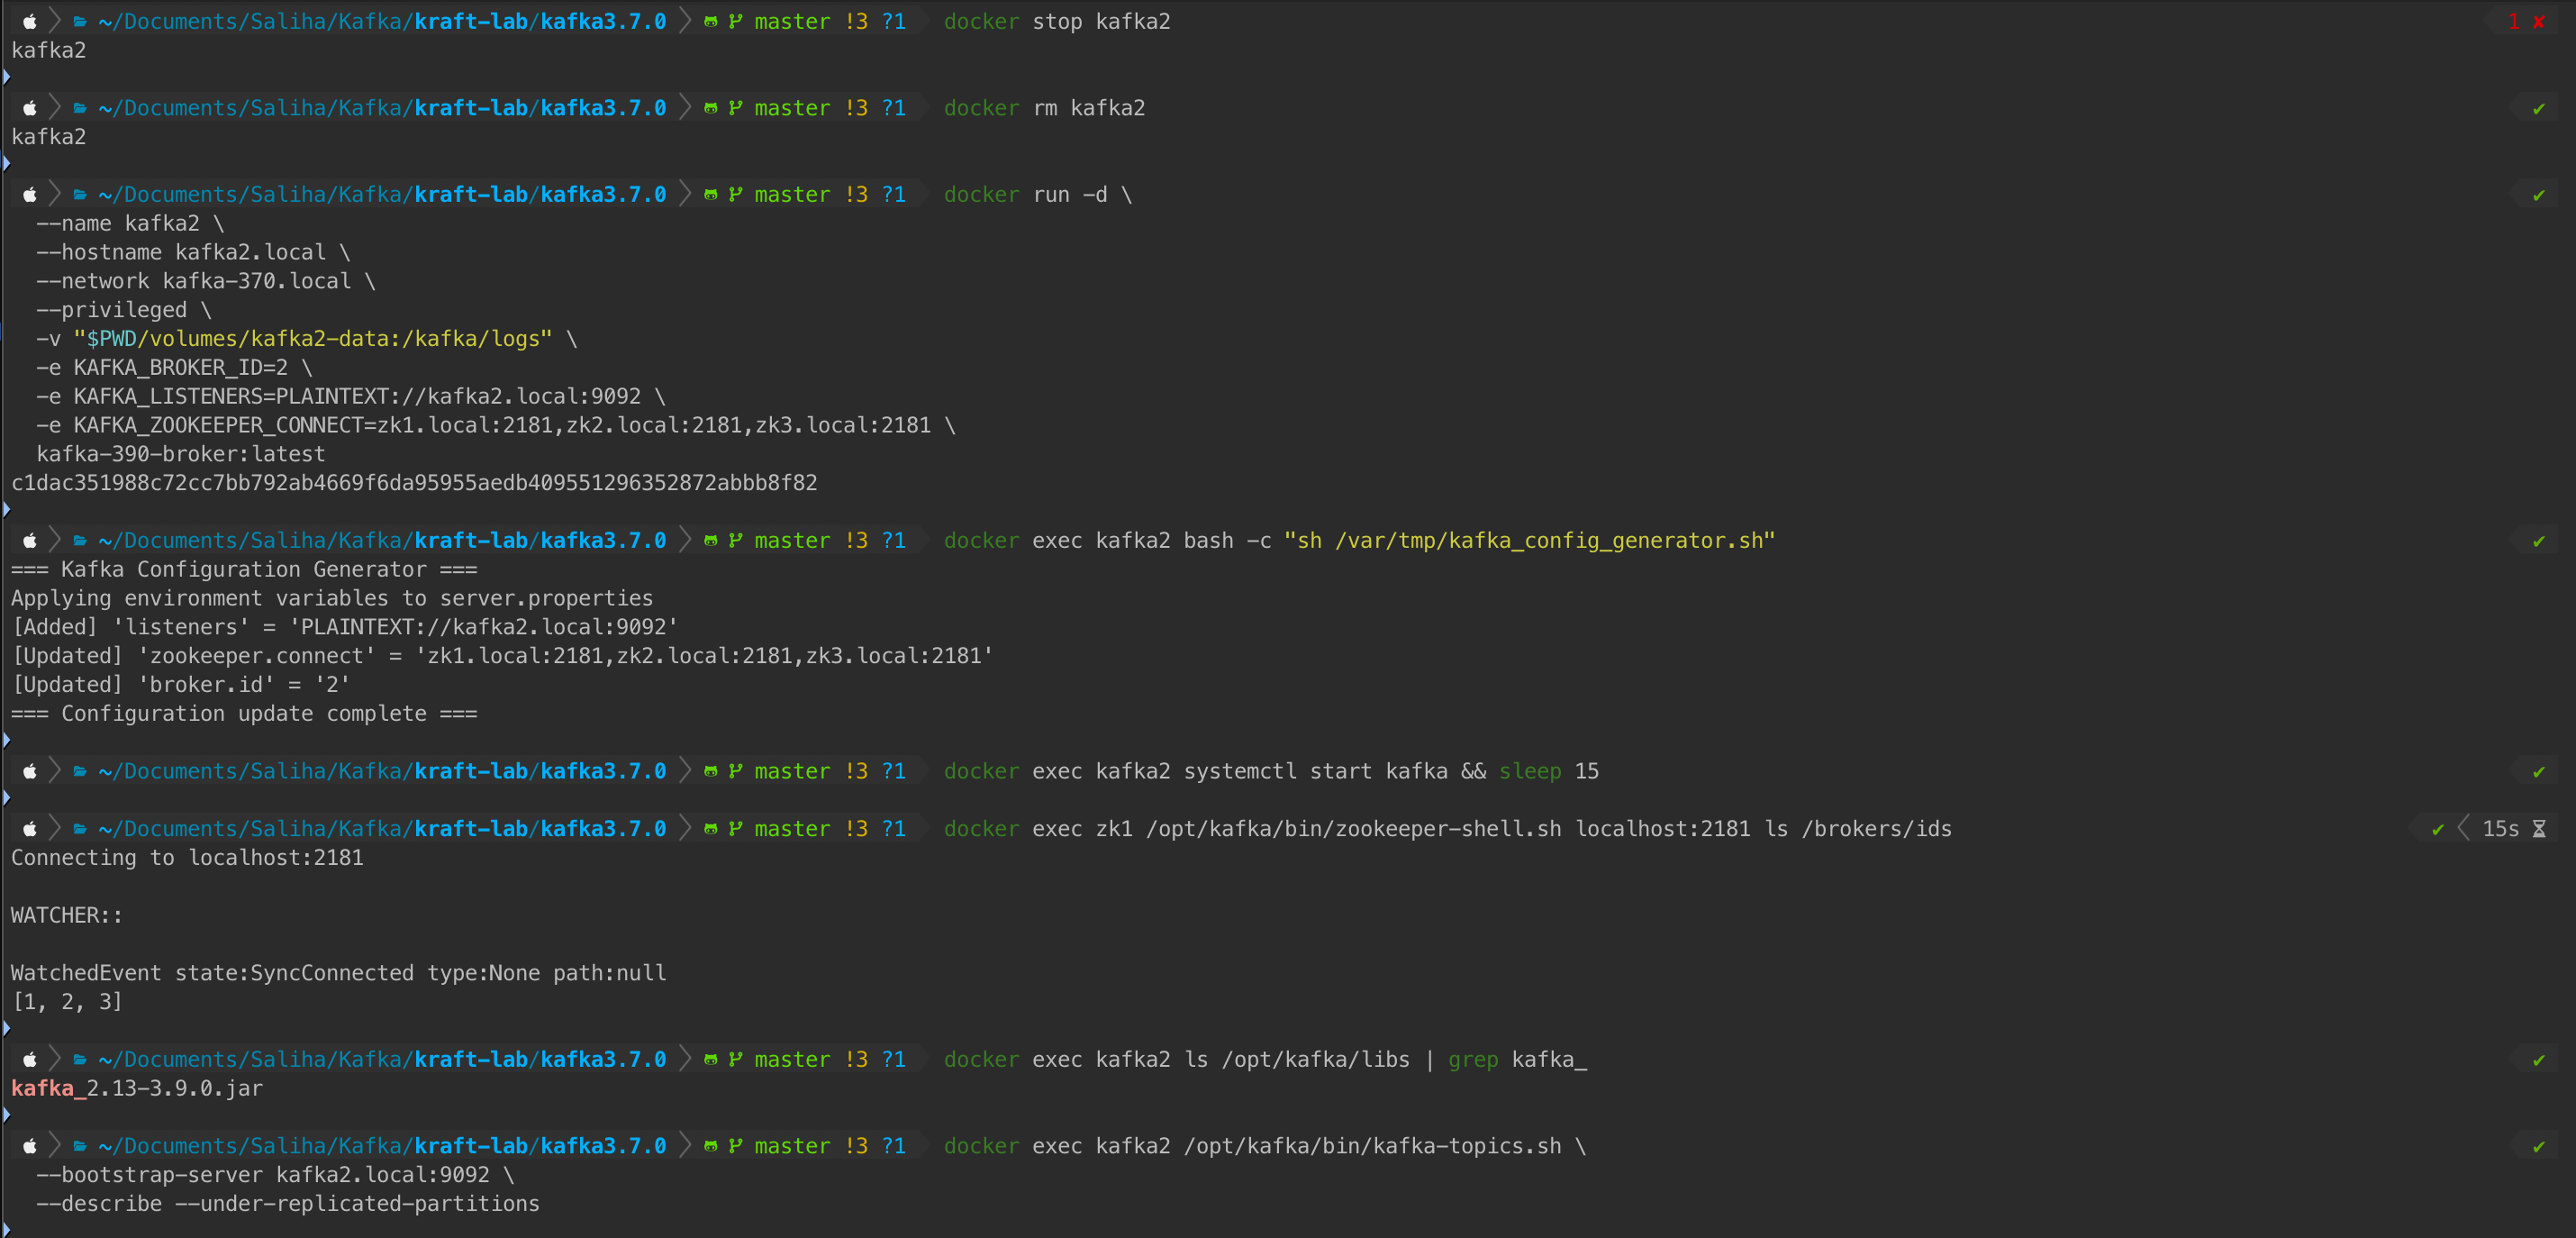Click the red failure cross on the docker stop line
2576x1238 pixels.
pyautogui.click(x=2541, y=21)
